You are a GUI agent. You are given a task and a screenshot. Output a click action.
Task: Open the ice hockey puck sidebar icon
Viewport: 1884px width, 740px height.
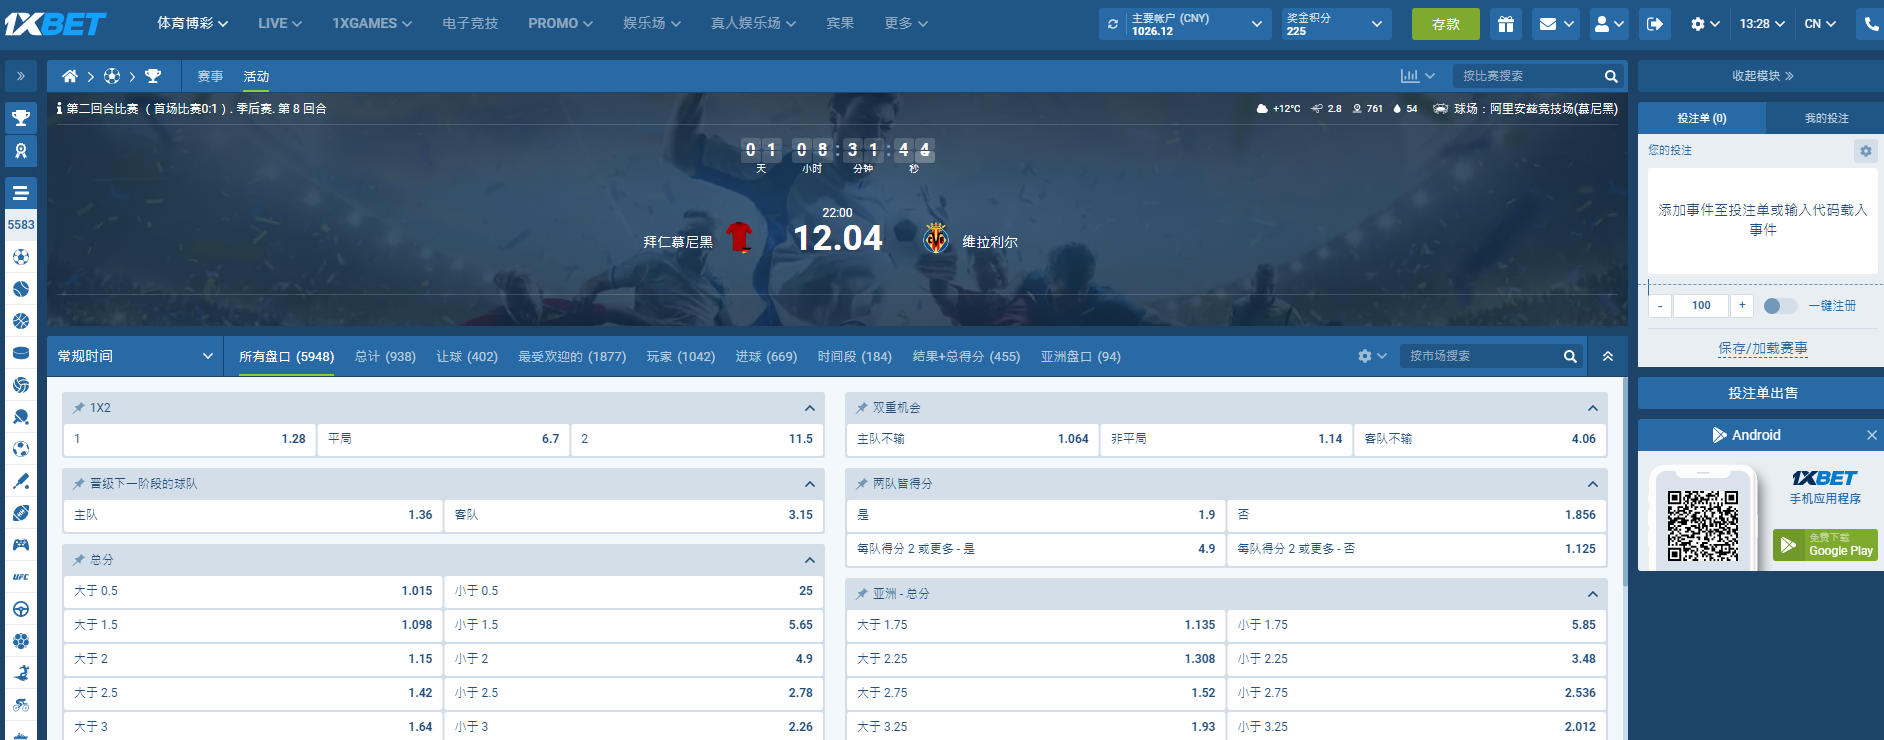tap(21, 353)
